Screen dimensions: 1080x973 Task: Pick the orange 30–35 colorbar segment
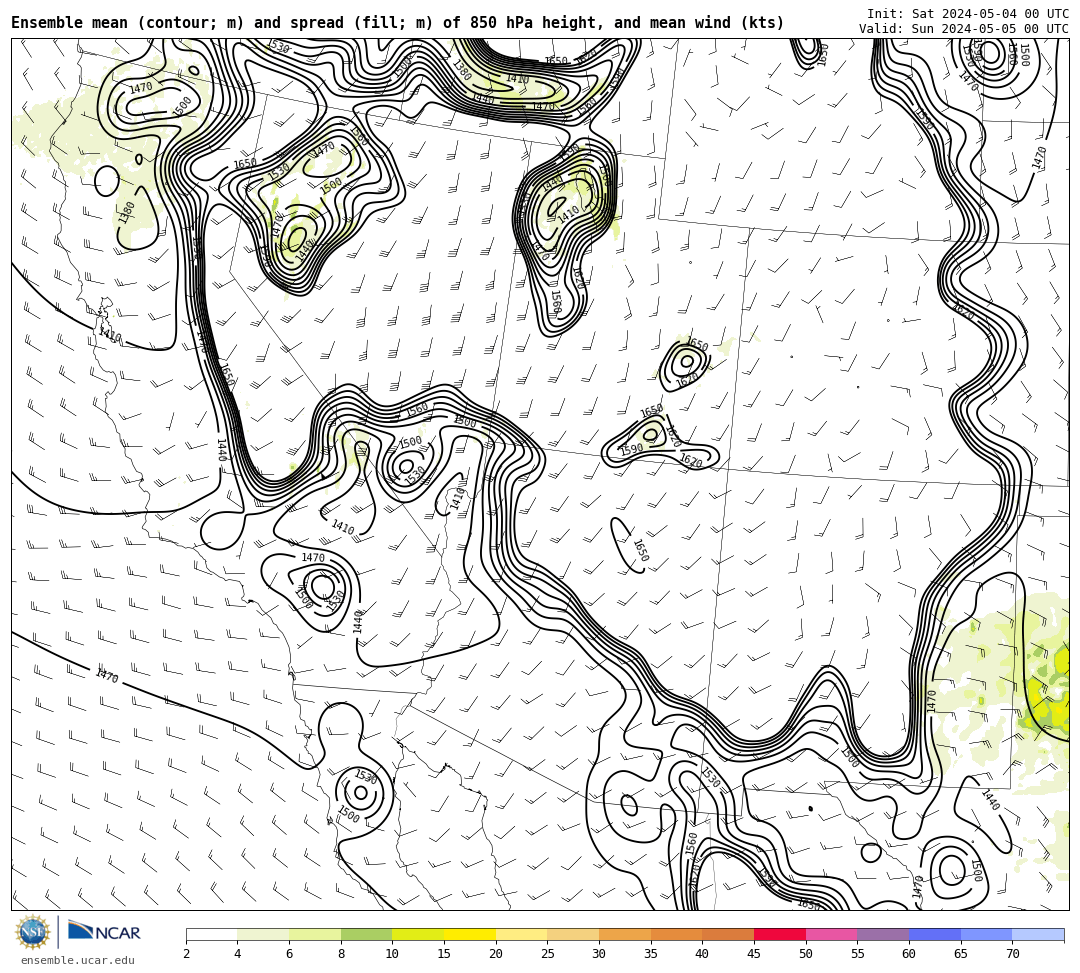(625, 934)
